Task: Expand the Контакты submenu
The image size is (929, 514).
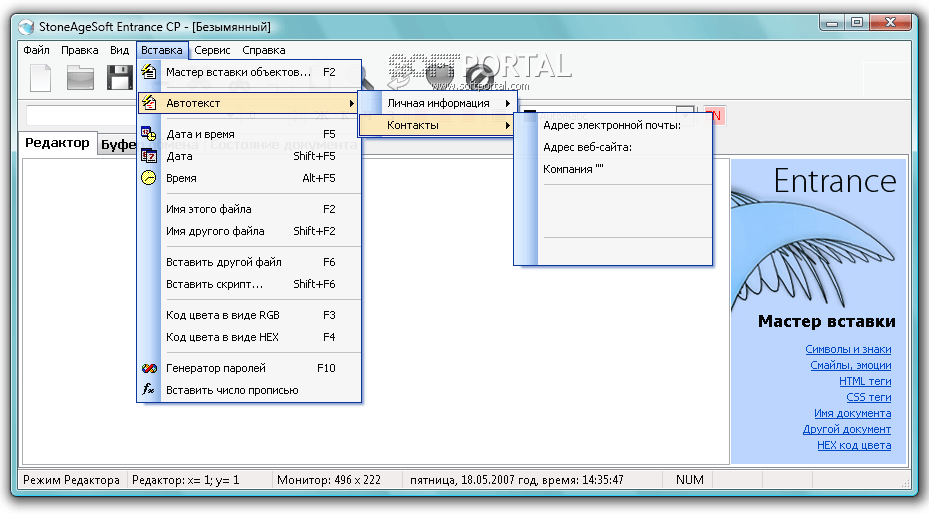Action: pyautogui.click(x=437, y=125)
